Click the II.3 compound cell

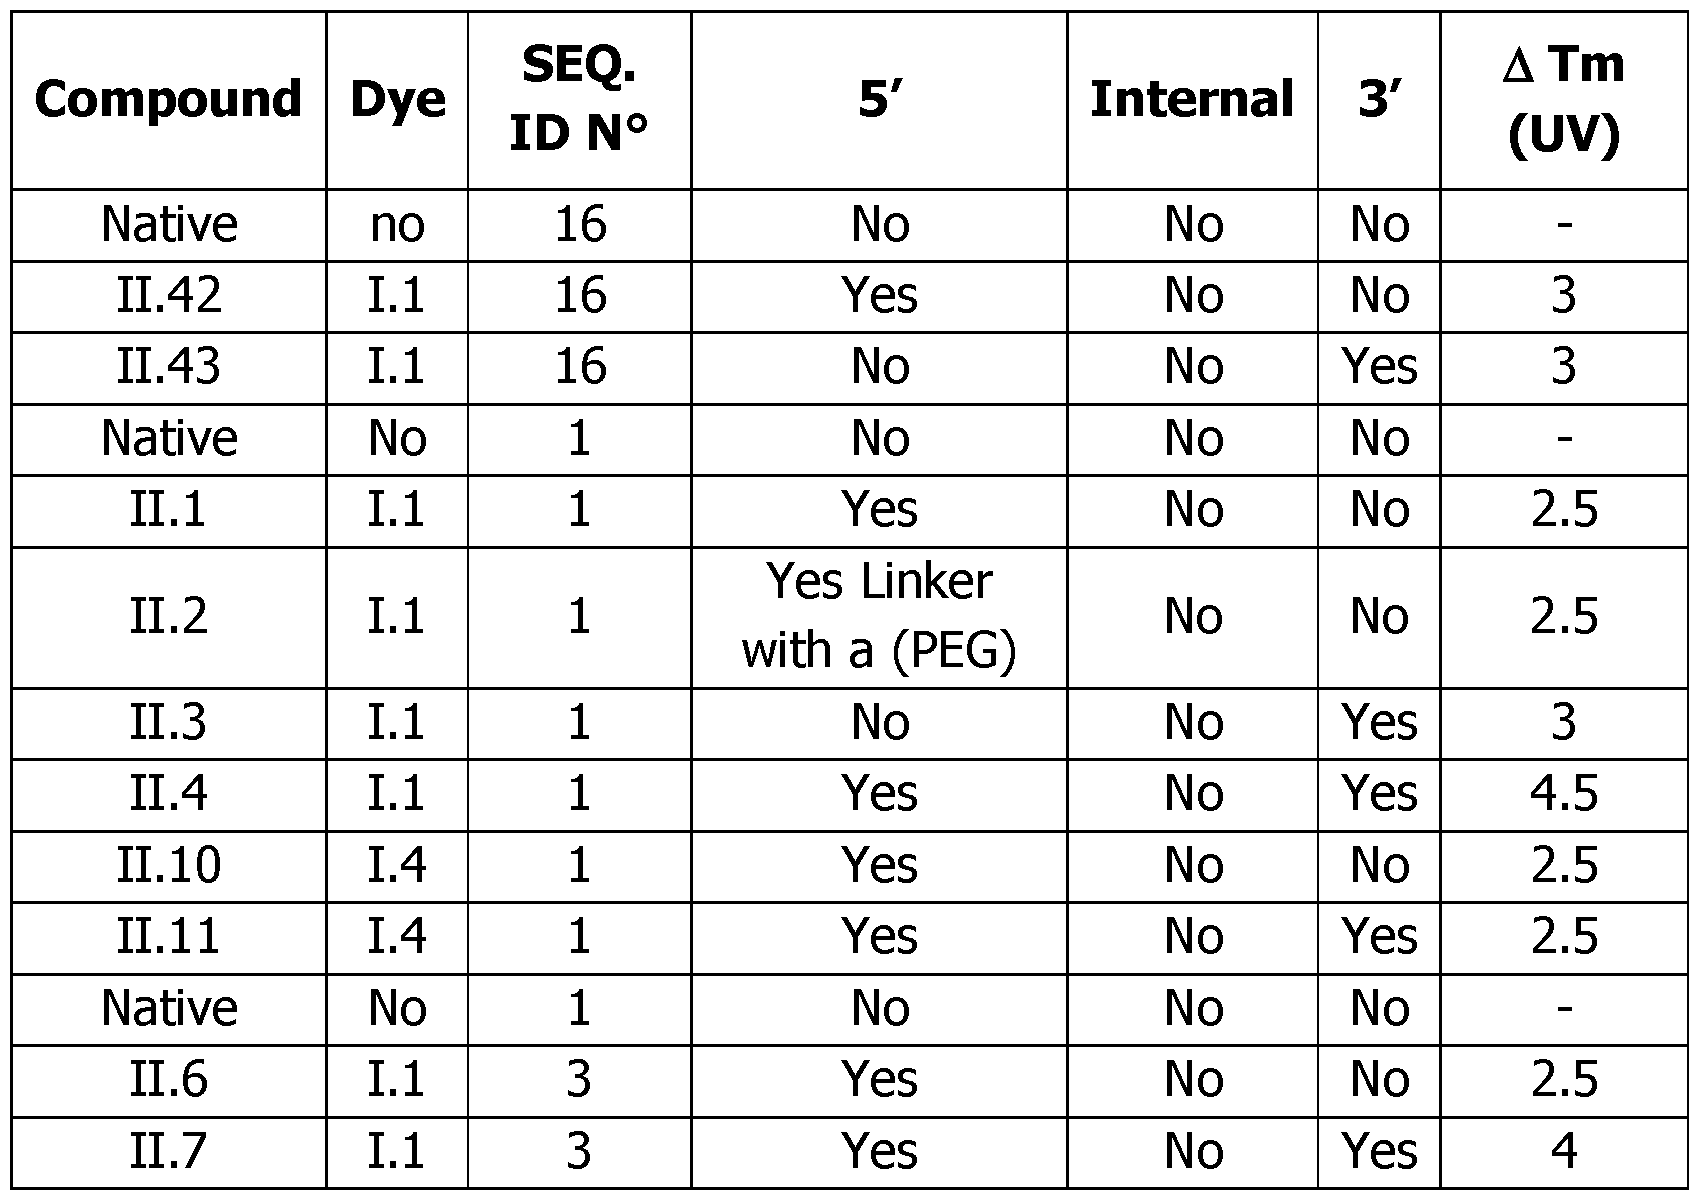click(x=168, y=722)
